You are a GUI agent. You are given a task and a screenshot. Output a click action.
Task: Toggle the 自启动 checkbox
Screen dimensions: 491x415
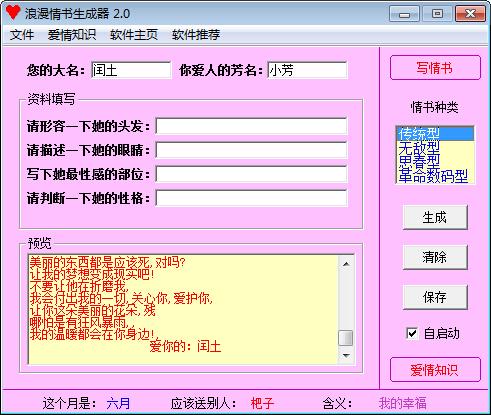[412, 333]
